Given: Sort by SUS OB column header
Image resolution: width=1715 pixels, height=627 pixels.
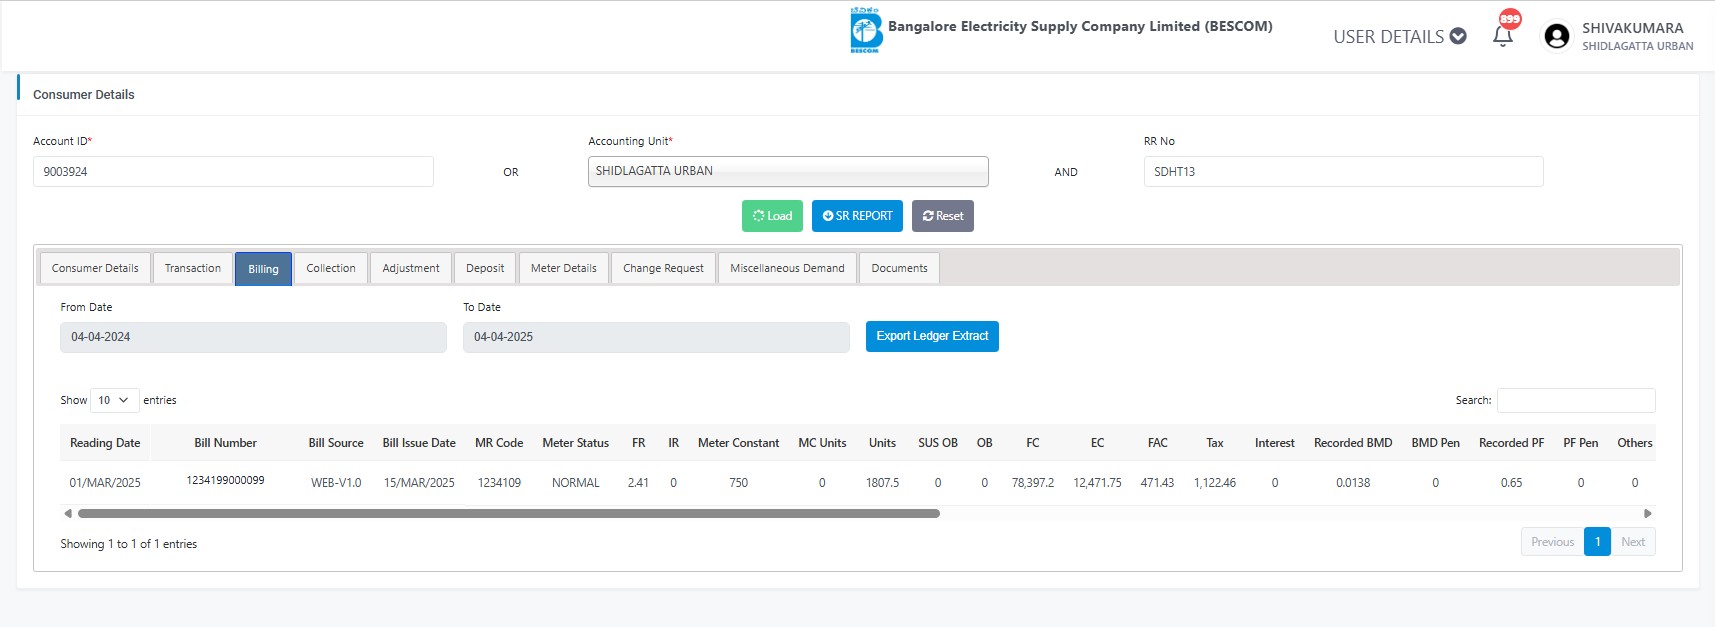Looking at the screenshot, I should point(938,443).
